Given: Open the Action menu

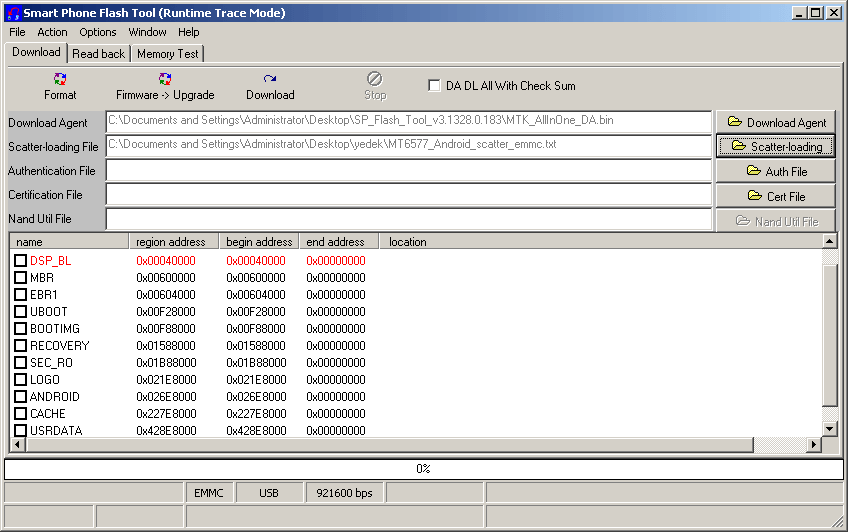Looking at the screenshot, I should pyautogui.click(x=53, y=32).
